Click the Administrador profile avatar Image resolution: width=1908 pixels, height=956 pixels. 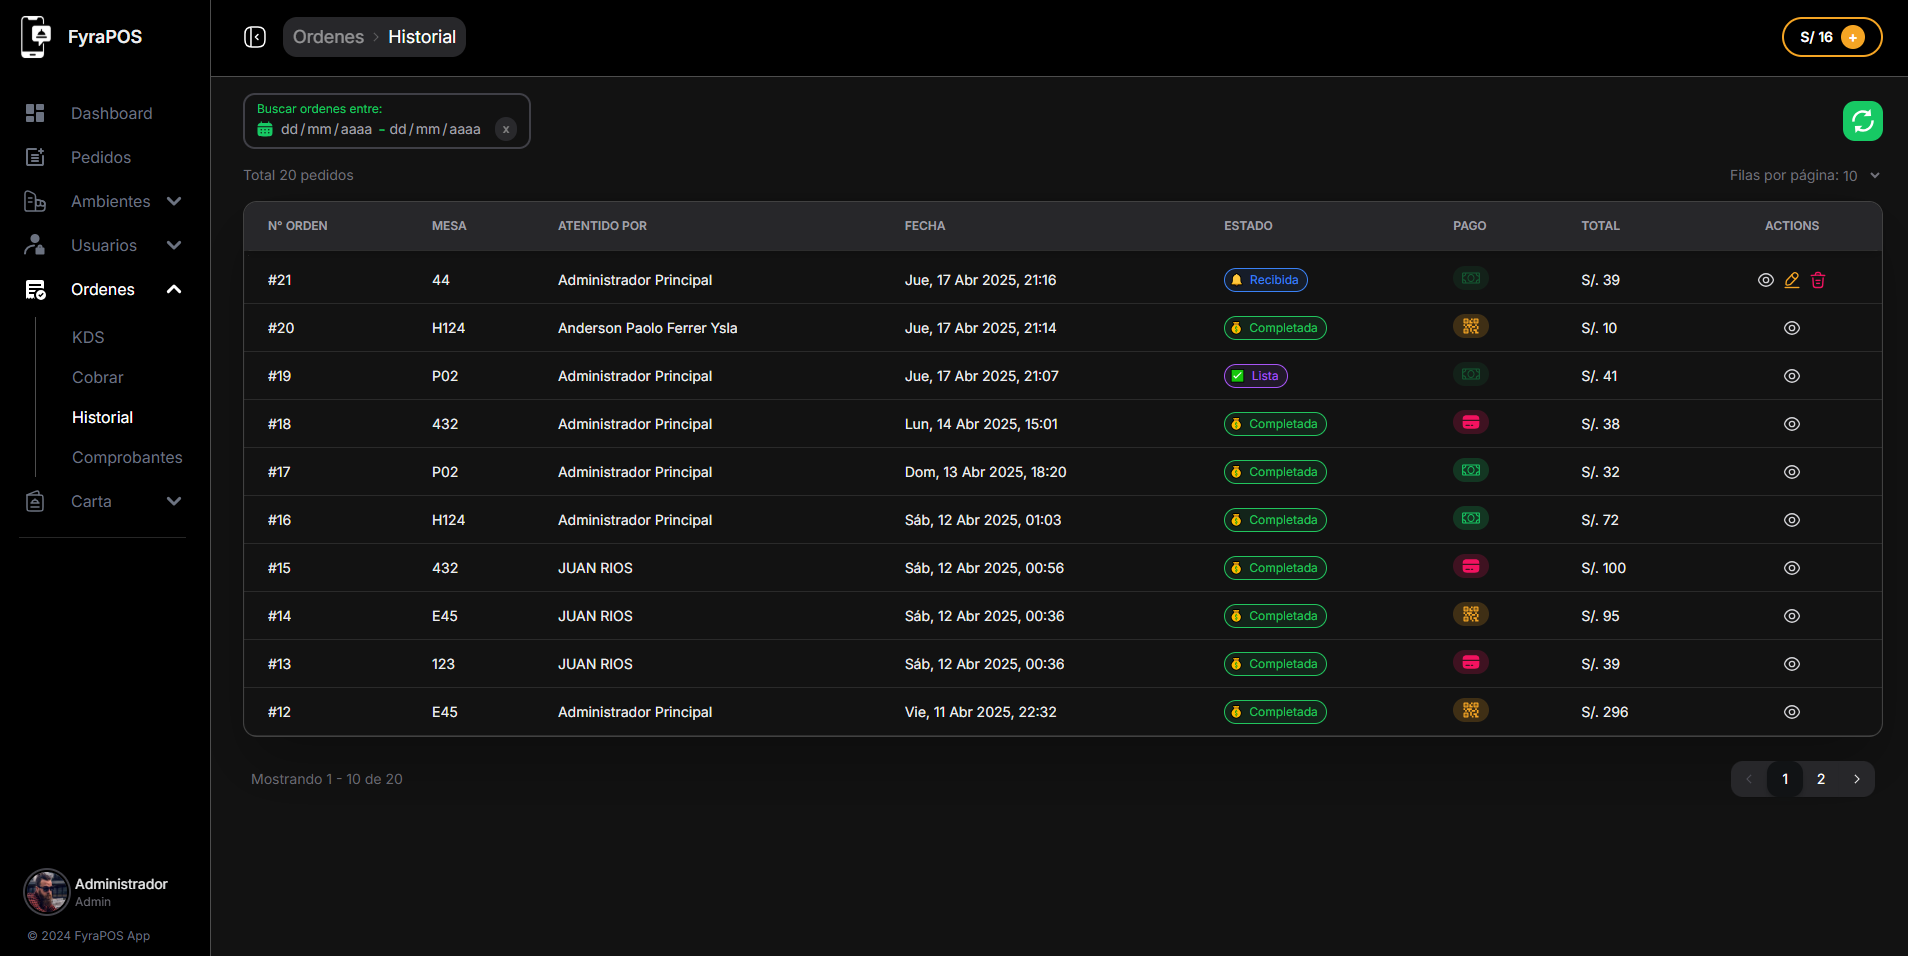(x=47, y=892)
